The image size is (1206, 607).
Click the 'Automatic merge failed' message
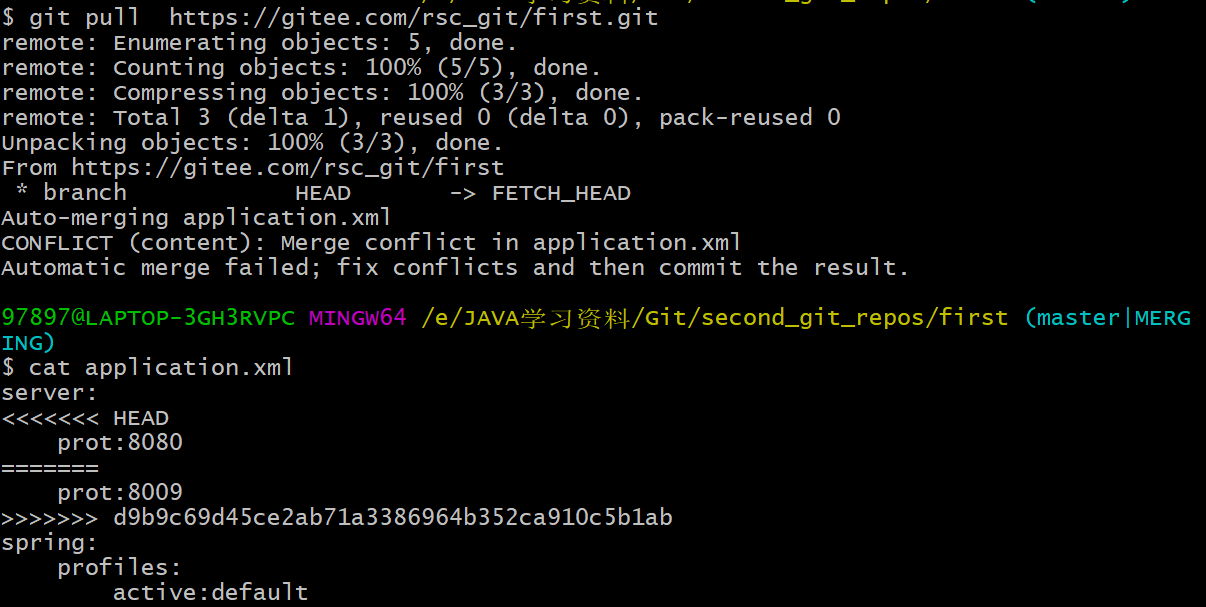pos(455,267)
